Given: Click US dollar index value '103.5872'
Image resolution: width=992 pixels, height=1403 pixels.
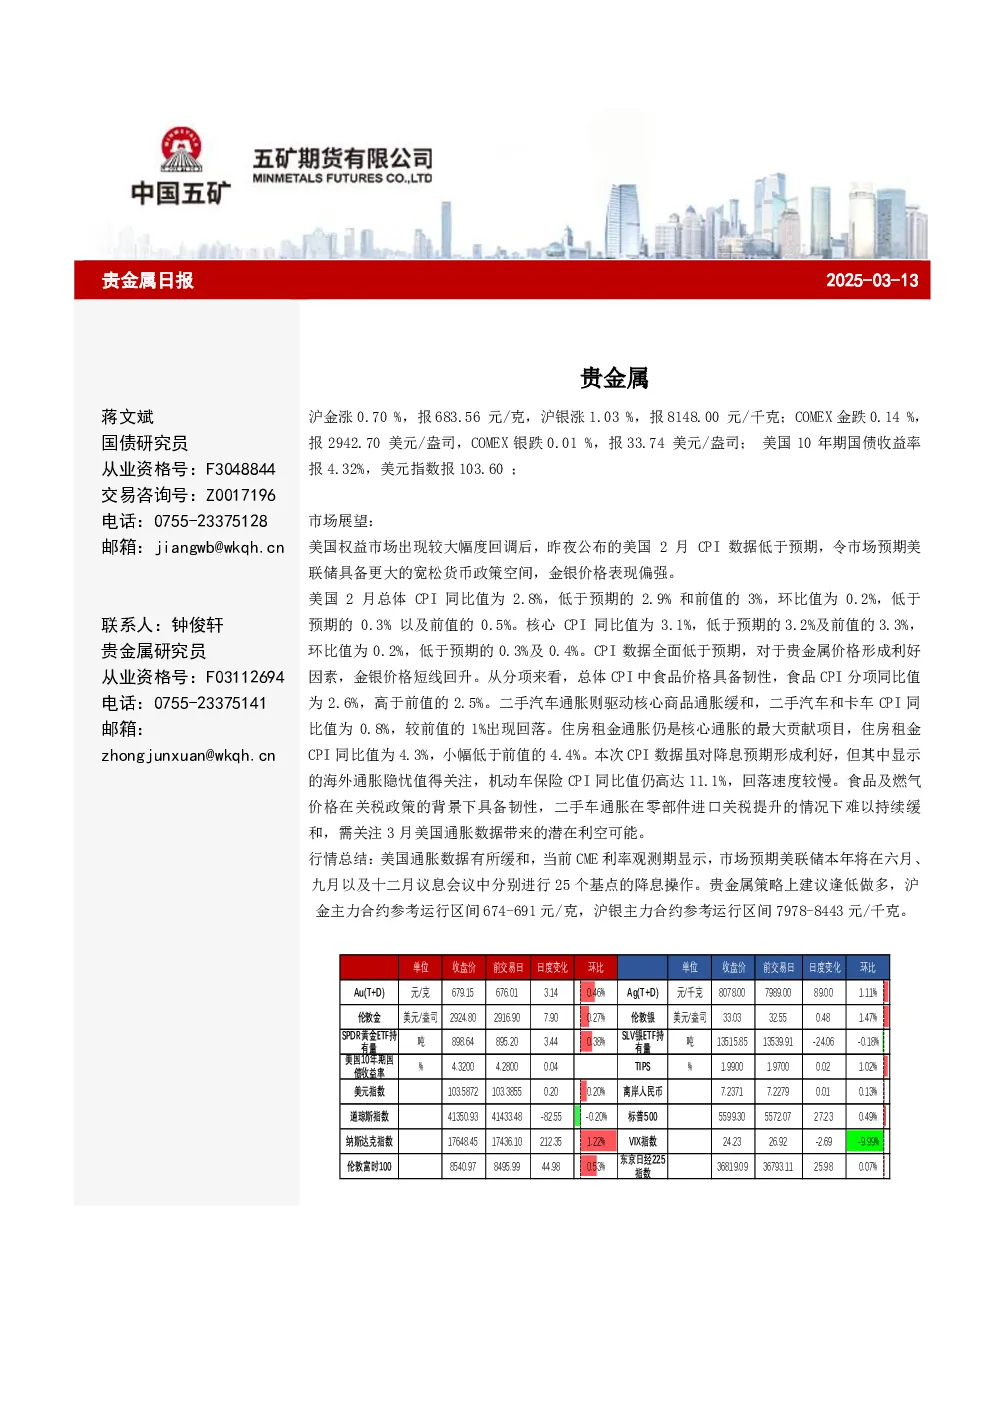Looking at the screenshot, I should pos(462,1092).
